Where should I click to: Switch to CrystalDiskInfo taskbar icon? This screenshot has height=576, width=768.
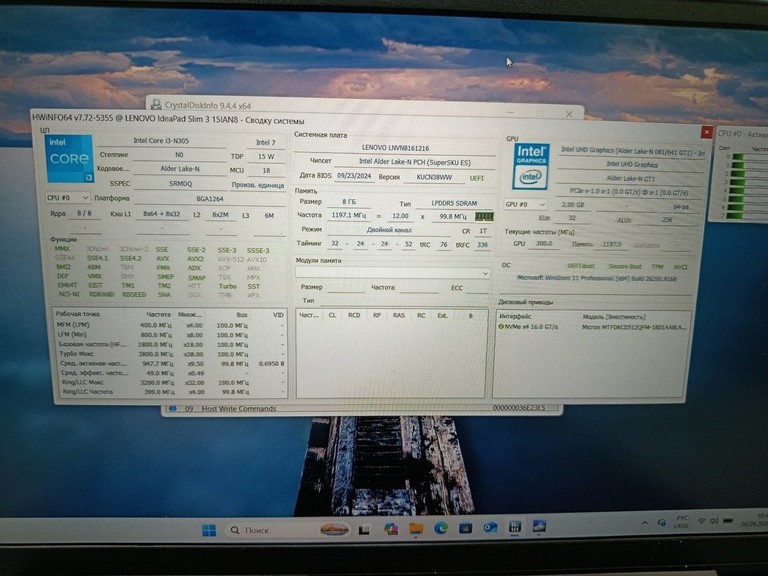pyautogui.click(x=539, y=527)
